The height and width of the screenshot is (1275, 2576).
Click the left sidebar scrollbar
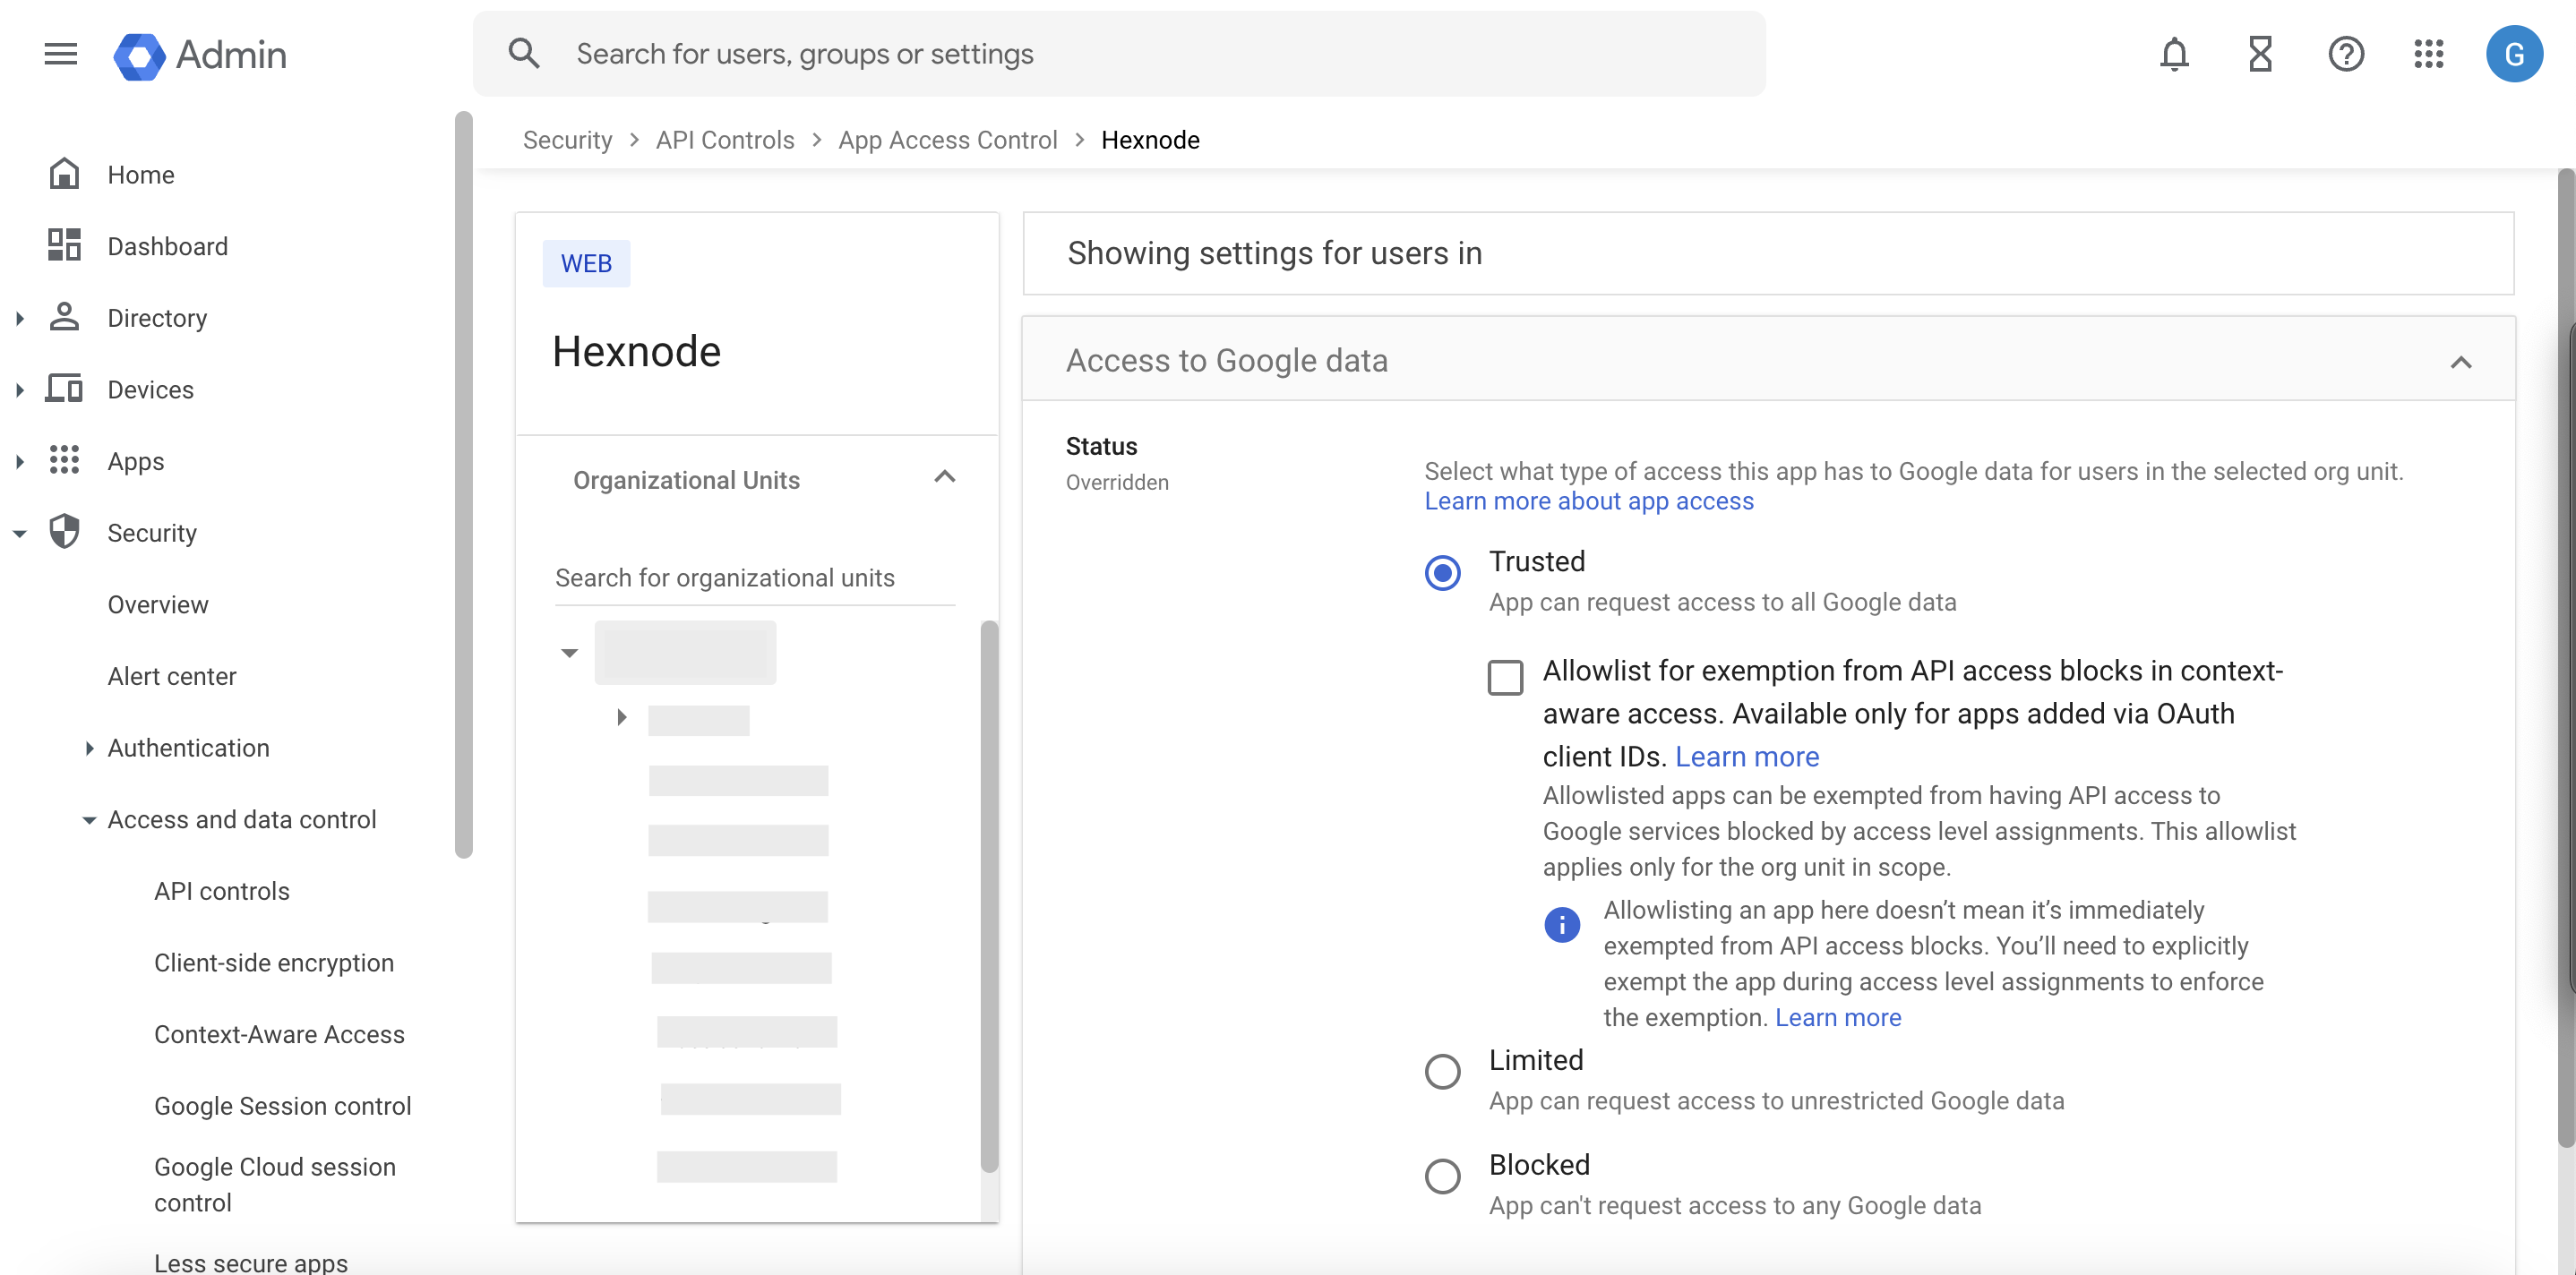[x=463, y=485]
